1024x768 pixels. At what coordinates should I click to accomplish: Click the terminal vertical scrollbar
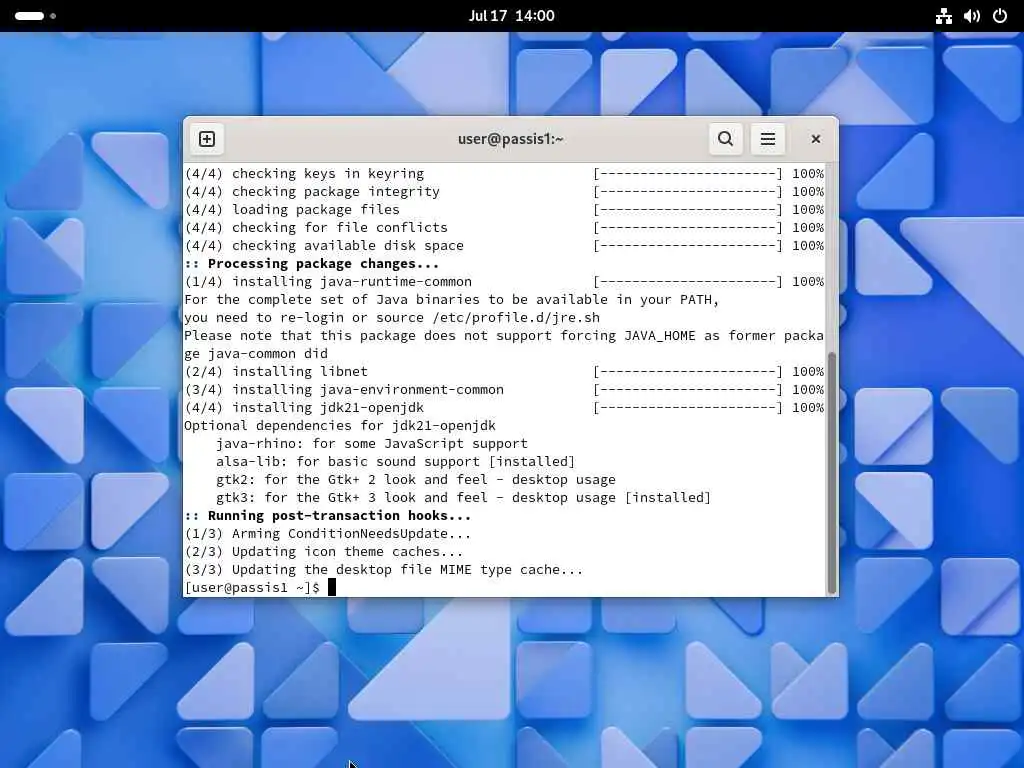(x=832, y=472)
